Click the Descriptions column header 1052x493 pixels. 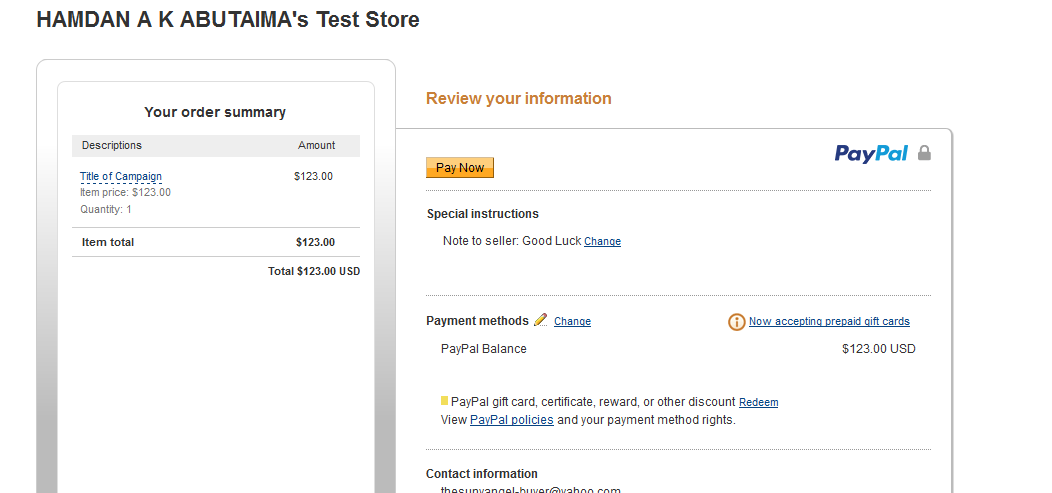[x=112, y=146]
